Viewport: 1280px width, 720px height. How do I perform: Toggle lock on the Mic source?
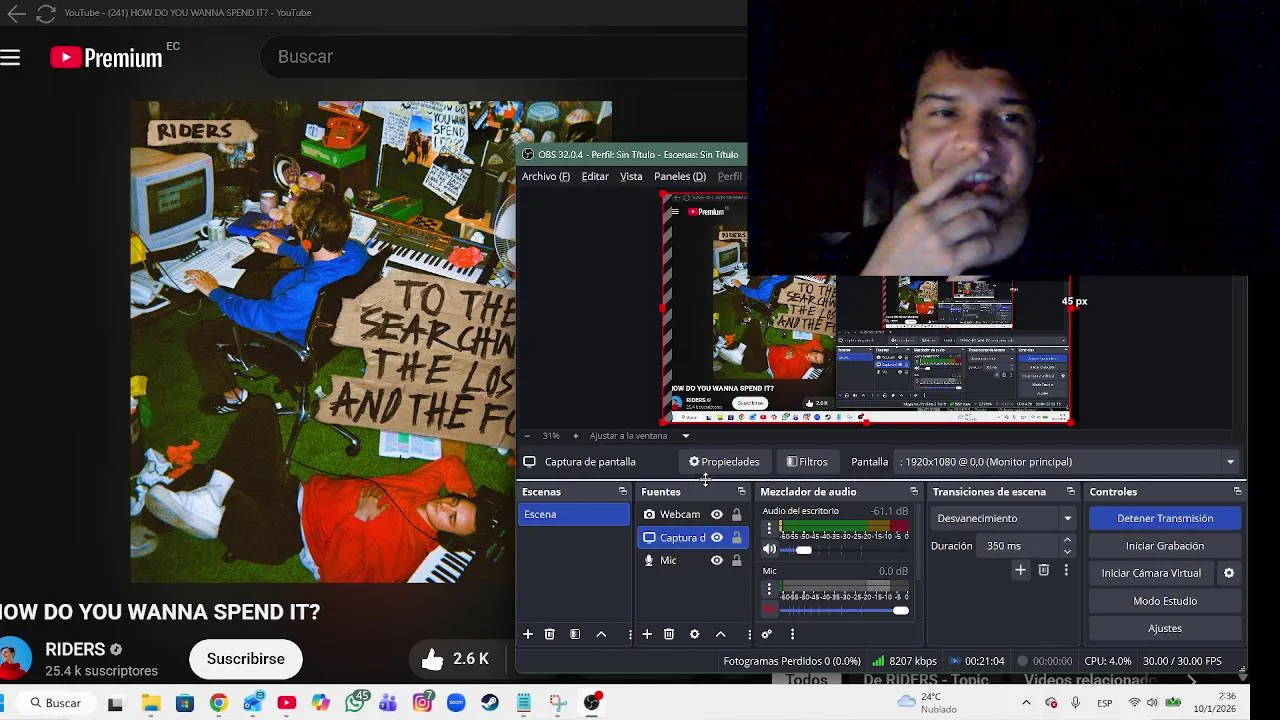(737, 560)
